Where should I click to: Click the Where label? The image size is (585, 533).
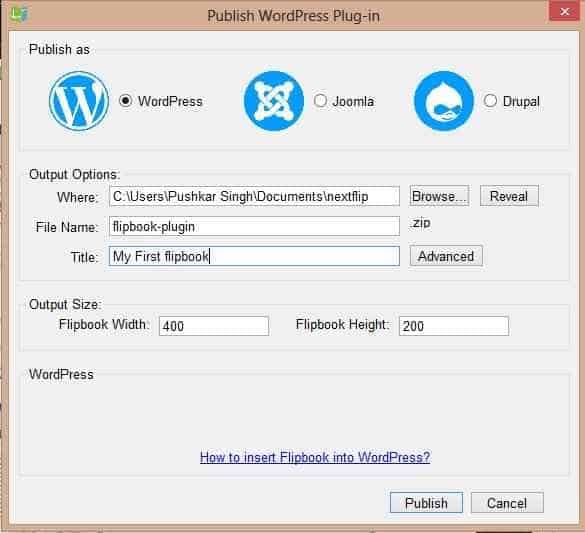pyautogui.click(x=78, y=197)
